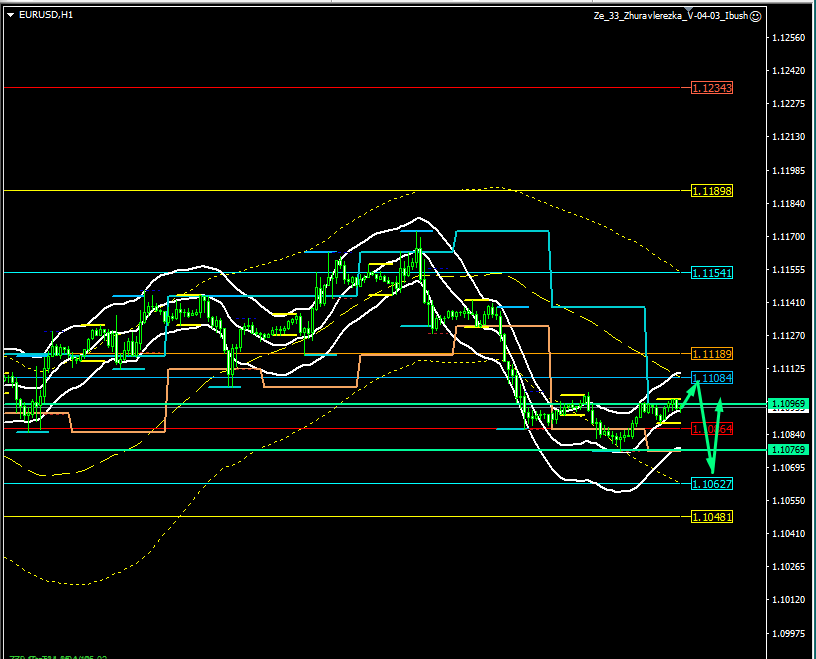Screen dimensions: 816x659
Task: Click the 1.12130 value on price scale
Action: point(788,137)
